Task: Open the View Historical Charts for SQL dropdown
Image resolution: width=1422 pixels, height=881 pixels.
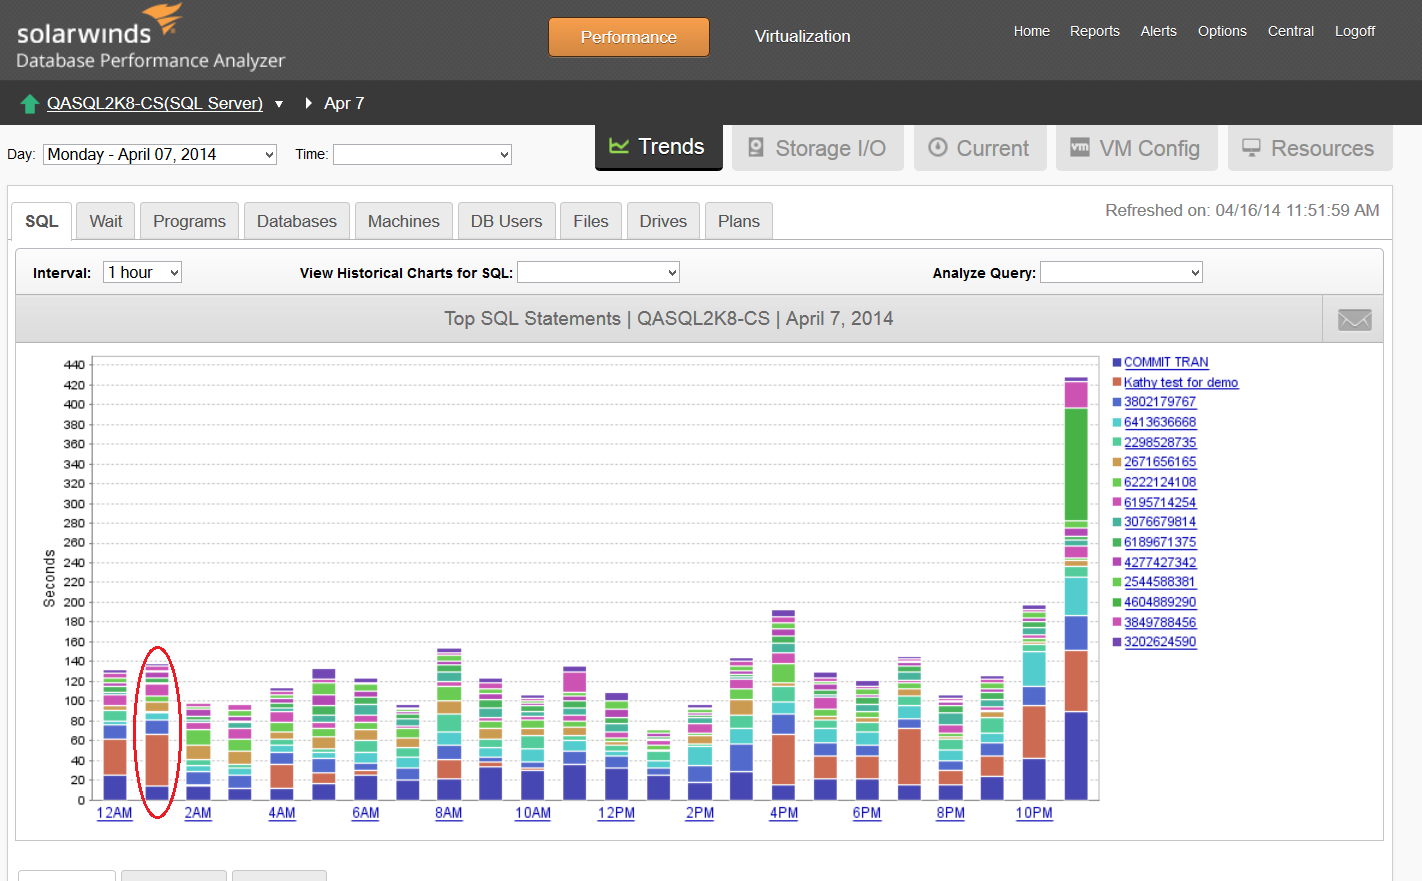Action: [x=598, y=272]
